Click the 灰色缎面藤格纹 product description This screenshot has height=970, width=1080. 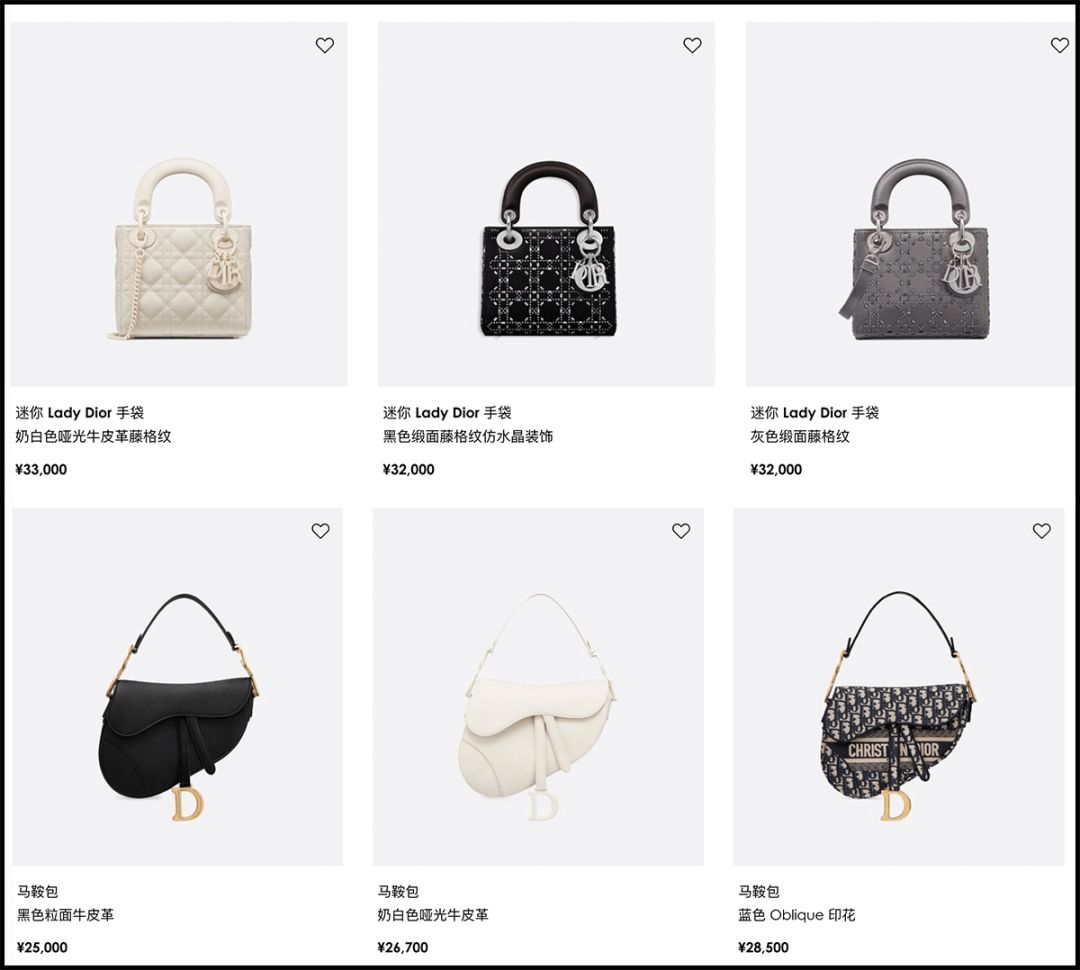click(800, 436)
